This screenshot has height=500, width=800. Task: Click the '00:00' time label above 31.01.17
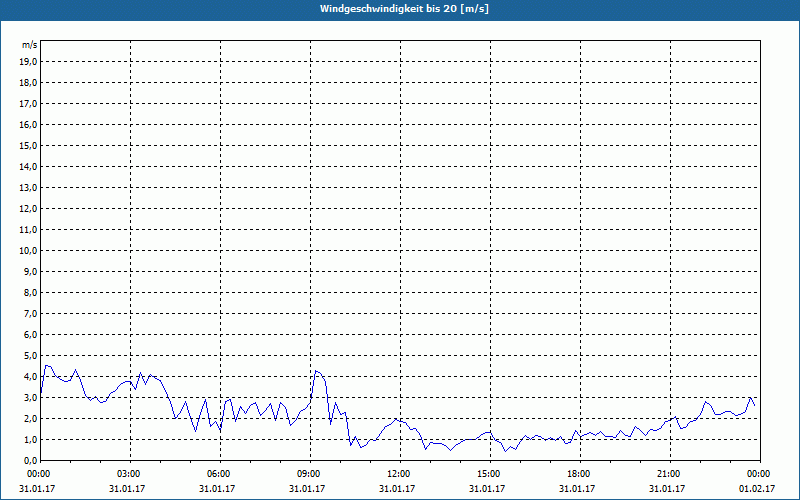click(x=38, y=474)
